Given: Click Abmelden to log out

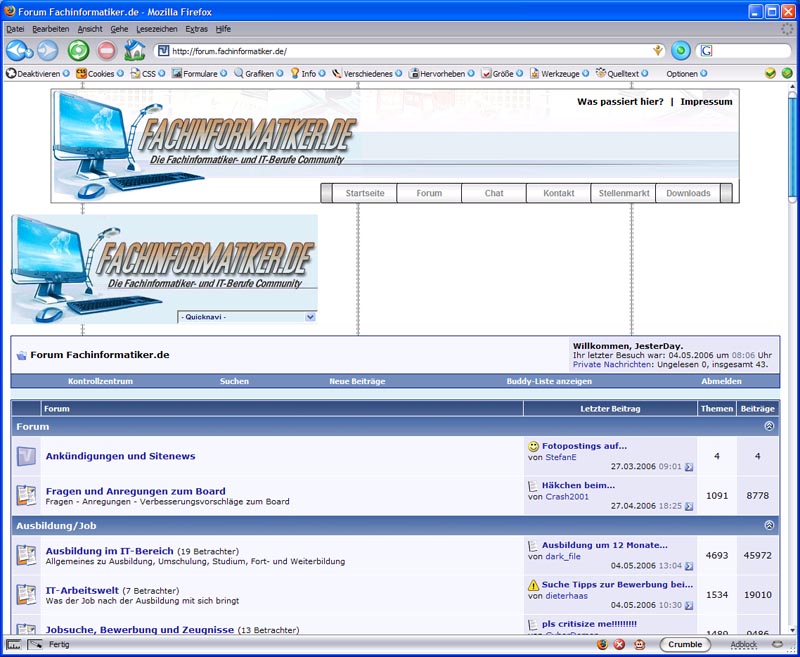Looking at the screenshot, I should tap(721, 381).
